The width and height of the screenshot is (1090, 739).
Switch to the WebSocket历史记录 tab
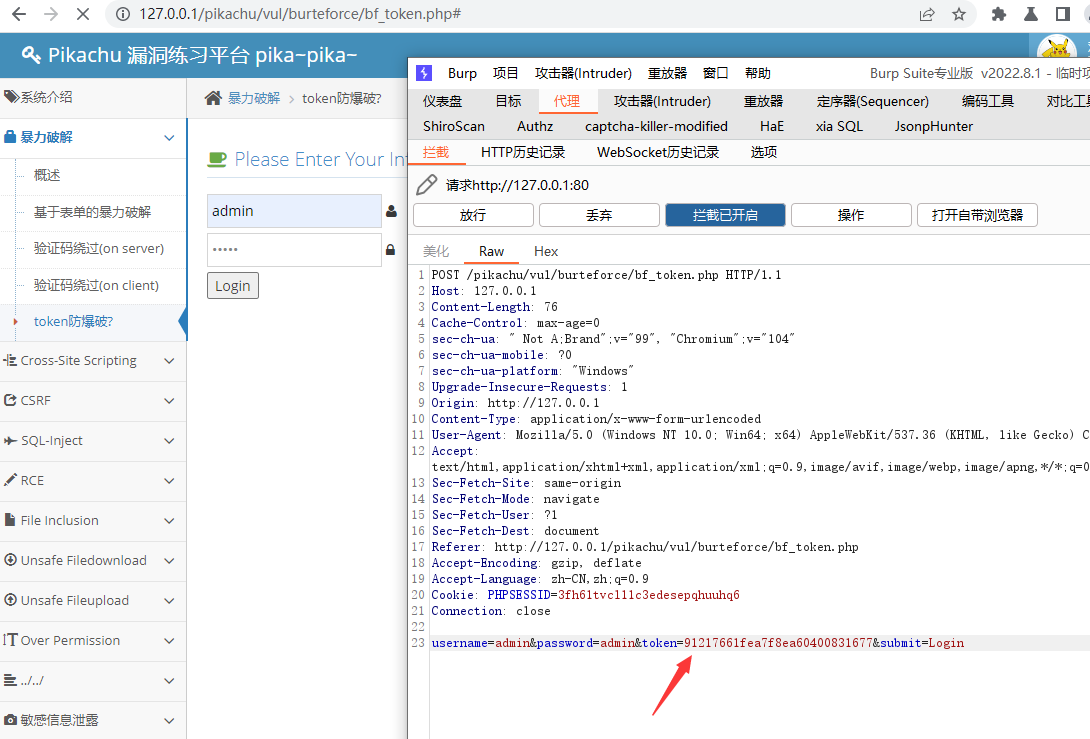point(658,152)
